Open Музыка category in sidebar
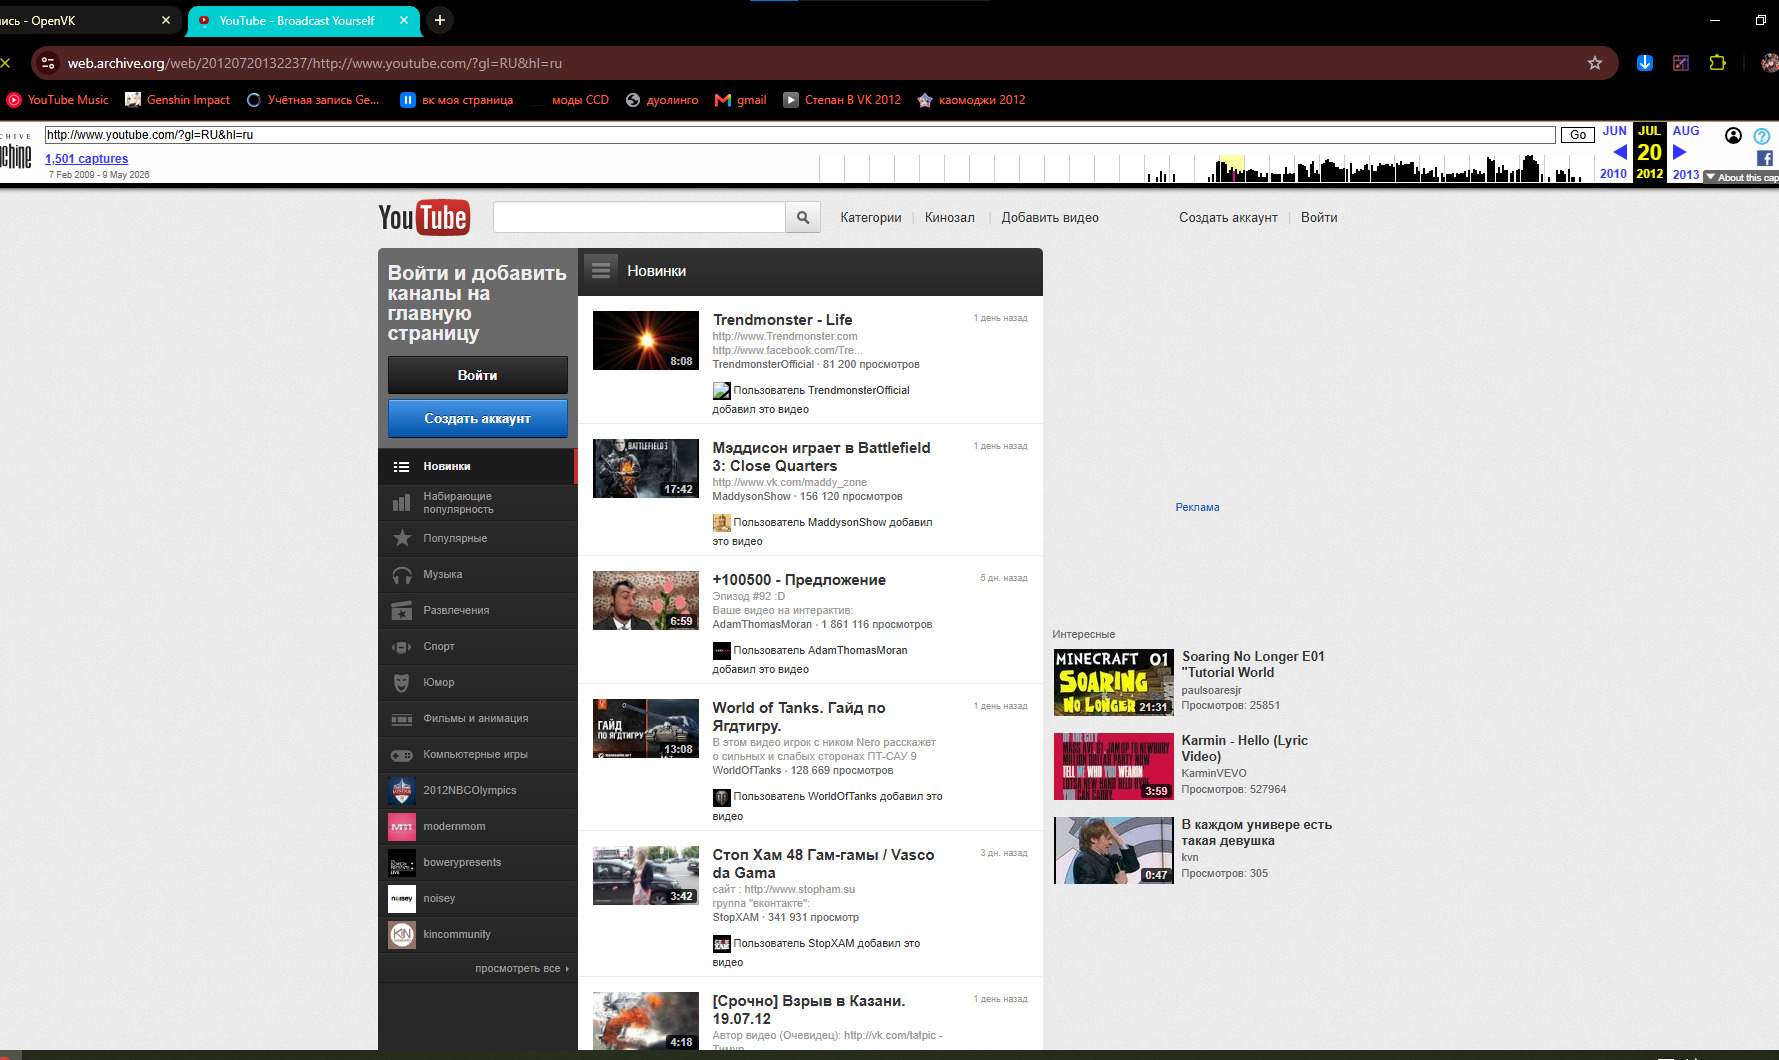 point(478,575)
